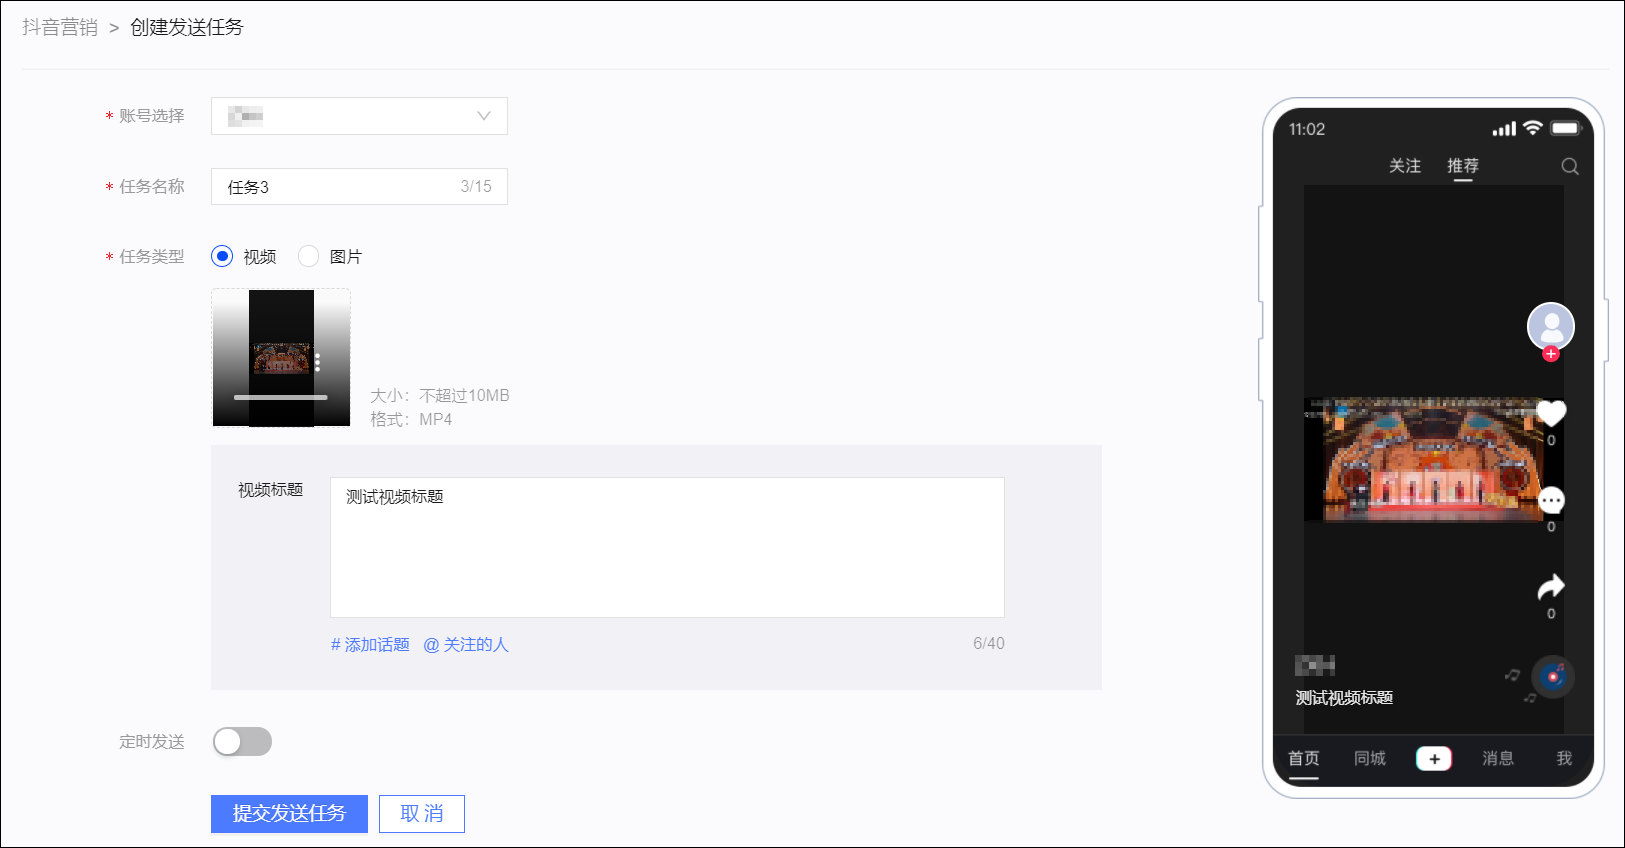Click the uploaded video thumbnail
Viewport: 1625px width, 848px height.
pyautogui.click(x=281, y=358)
